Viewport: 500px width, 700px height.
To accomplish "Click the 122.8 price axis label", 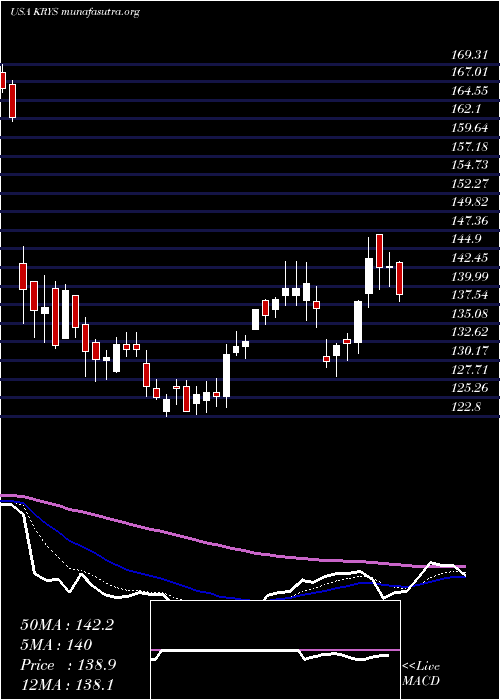I will pyautogui.click(x=466, y=407).
